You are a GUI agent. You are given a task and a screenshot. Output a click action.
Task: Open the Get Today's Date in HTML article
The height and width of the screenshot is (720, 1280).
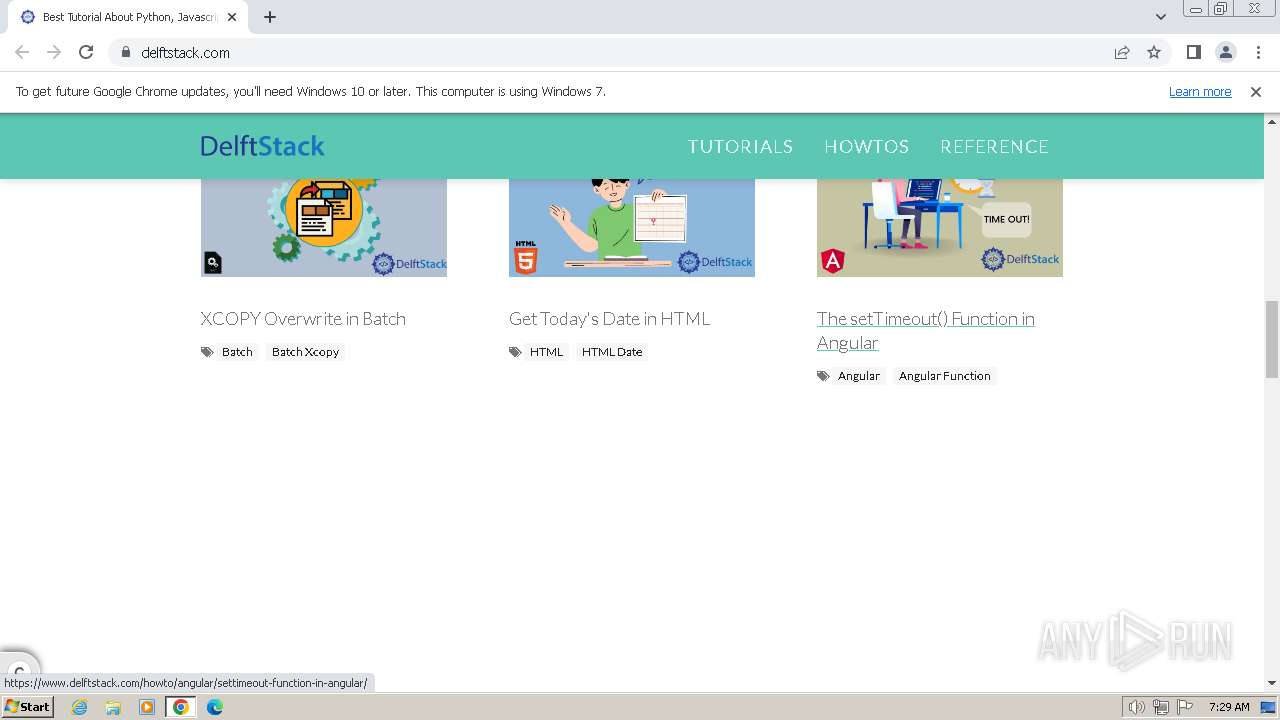click(x=609, y=318)
